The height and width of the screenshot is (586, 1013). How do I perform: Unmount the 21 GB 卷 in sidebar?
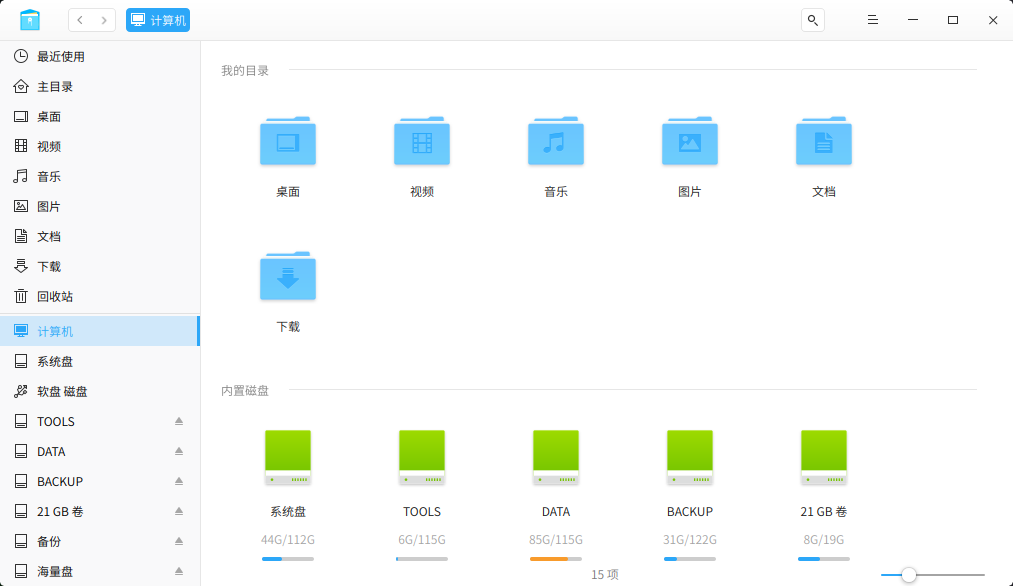point(179,512)
